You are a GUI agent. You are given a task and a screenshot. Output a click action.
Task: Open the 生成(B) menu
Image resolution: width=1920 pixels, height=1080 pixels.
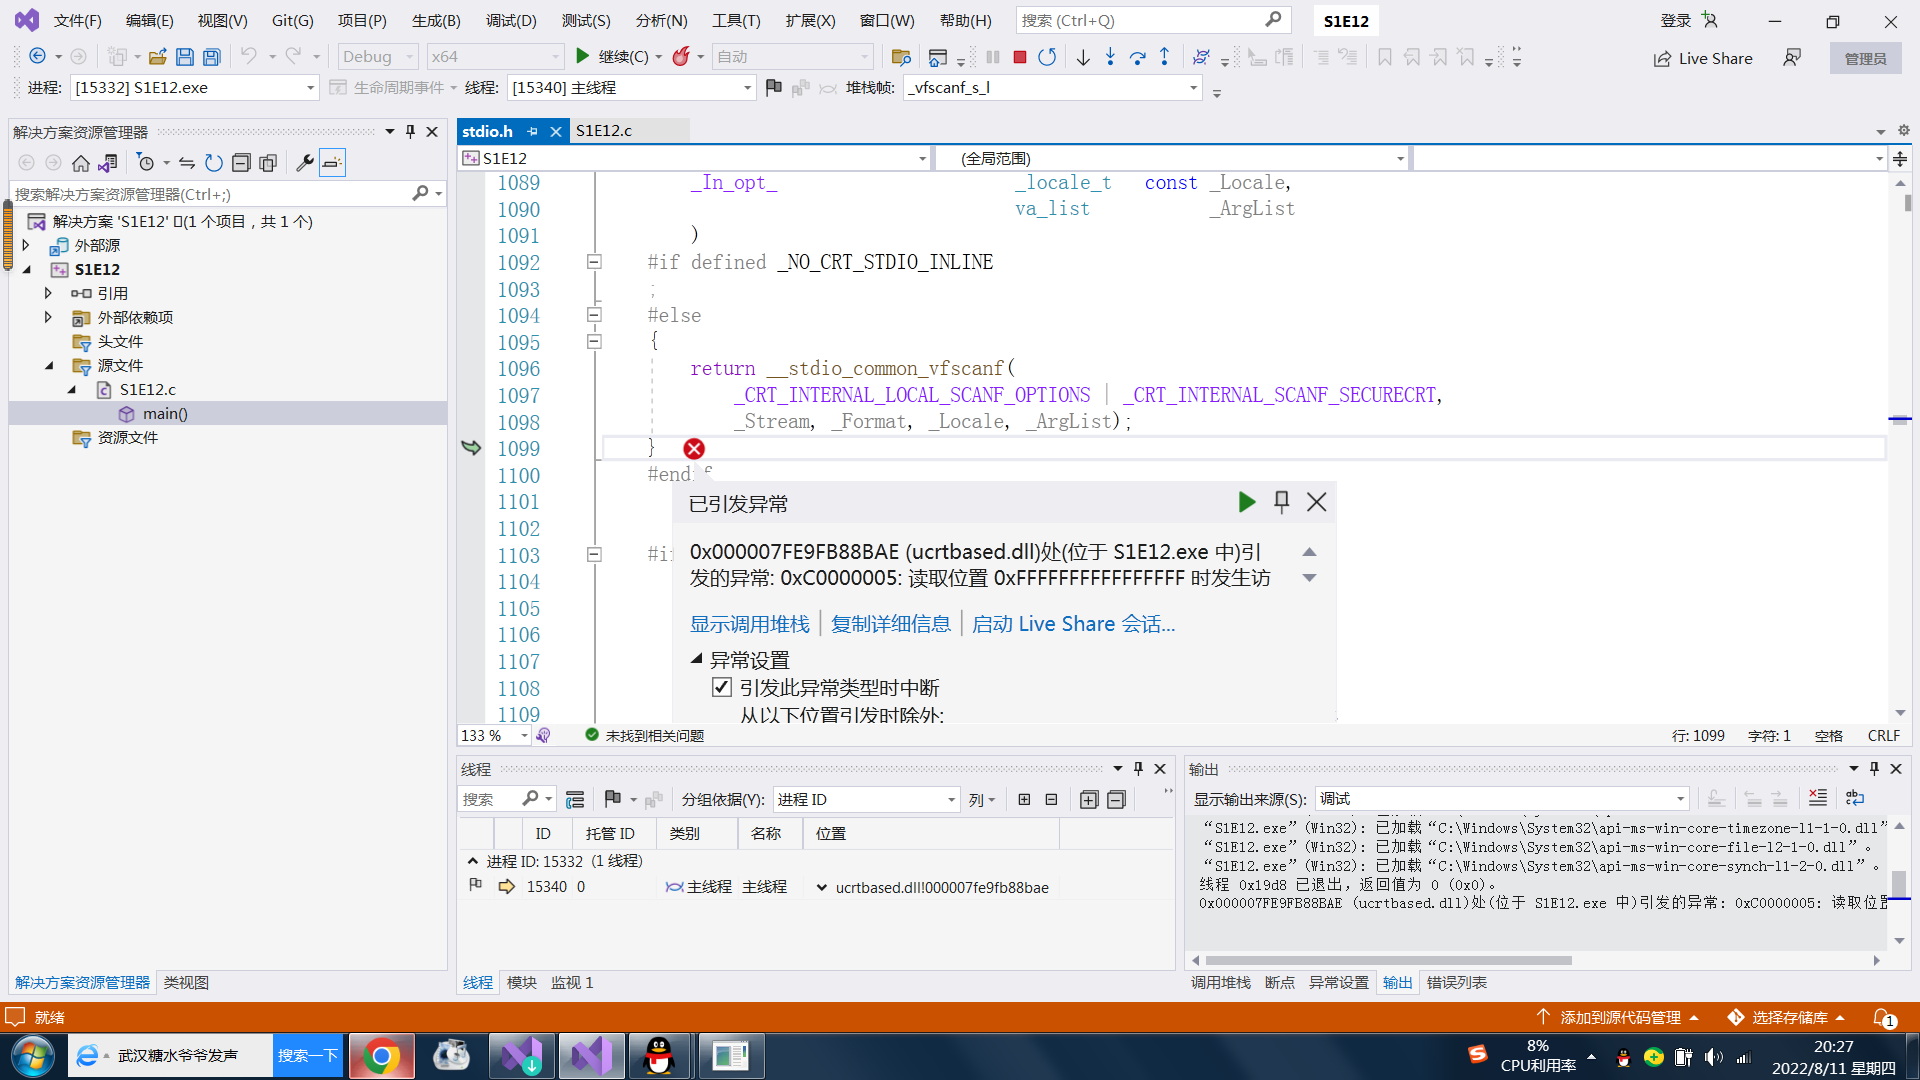(x=436, y=20)
